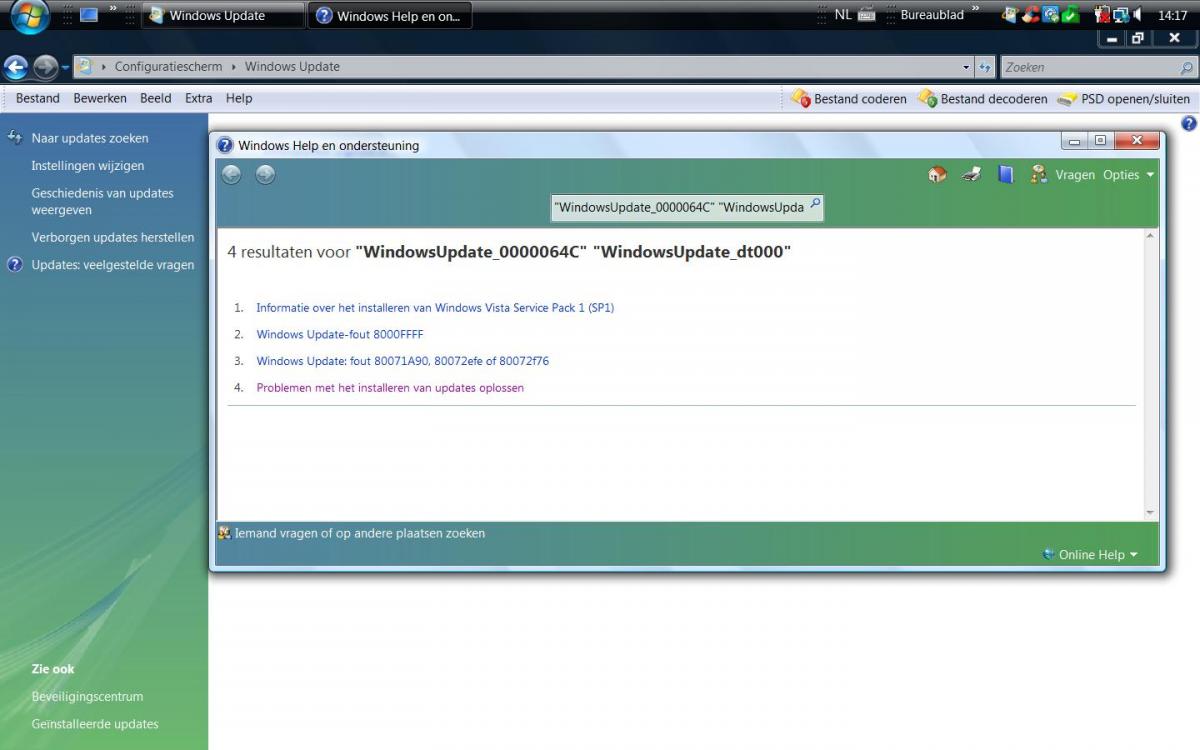This screenshot has height=750, width=1200.
Task: Open the Bestand menu
Action: (38, 98)
